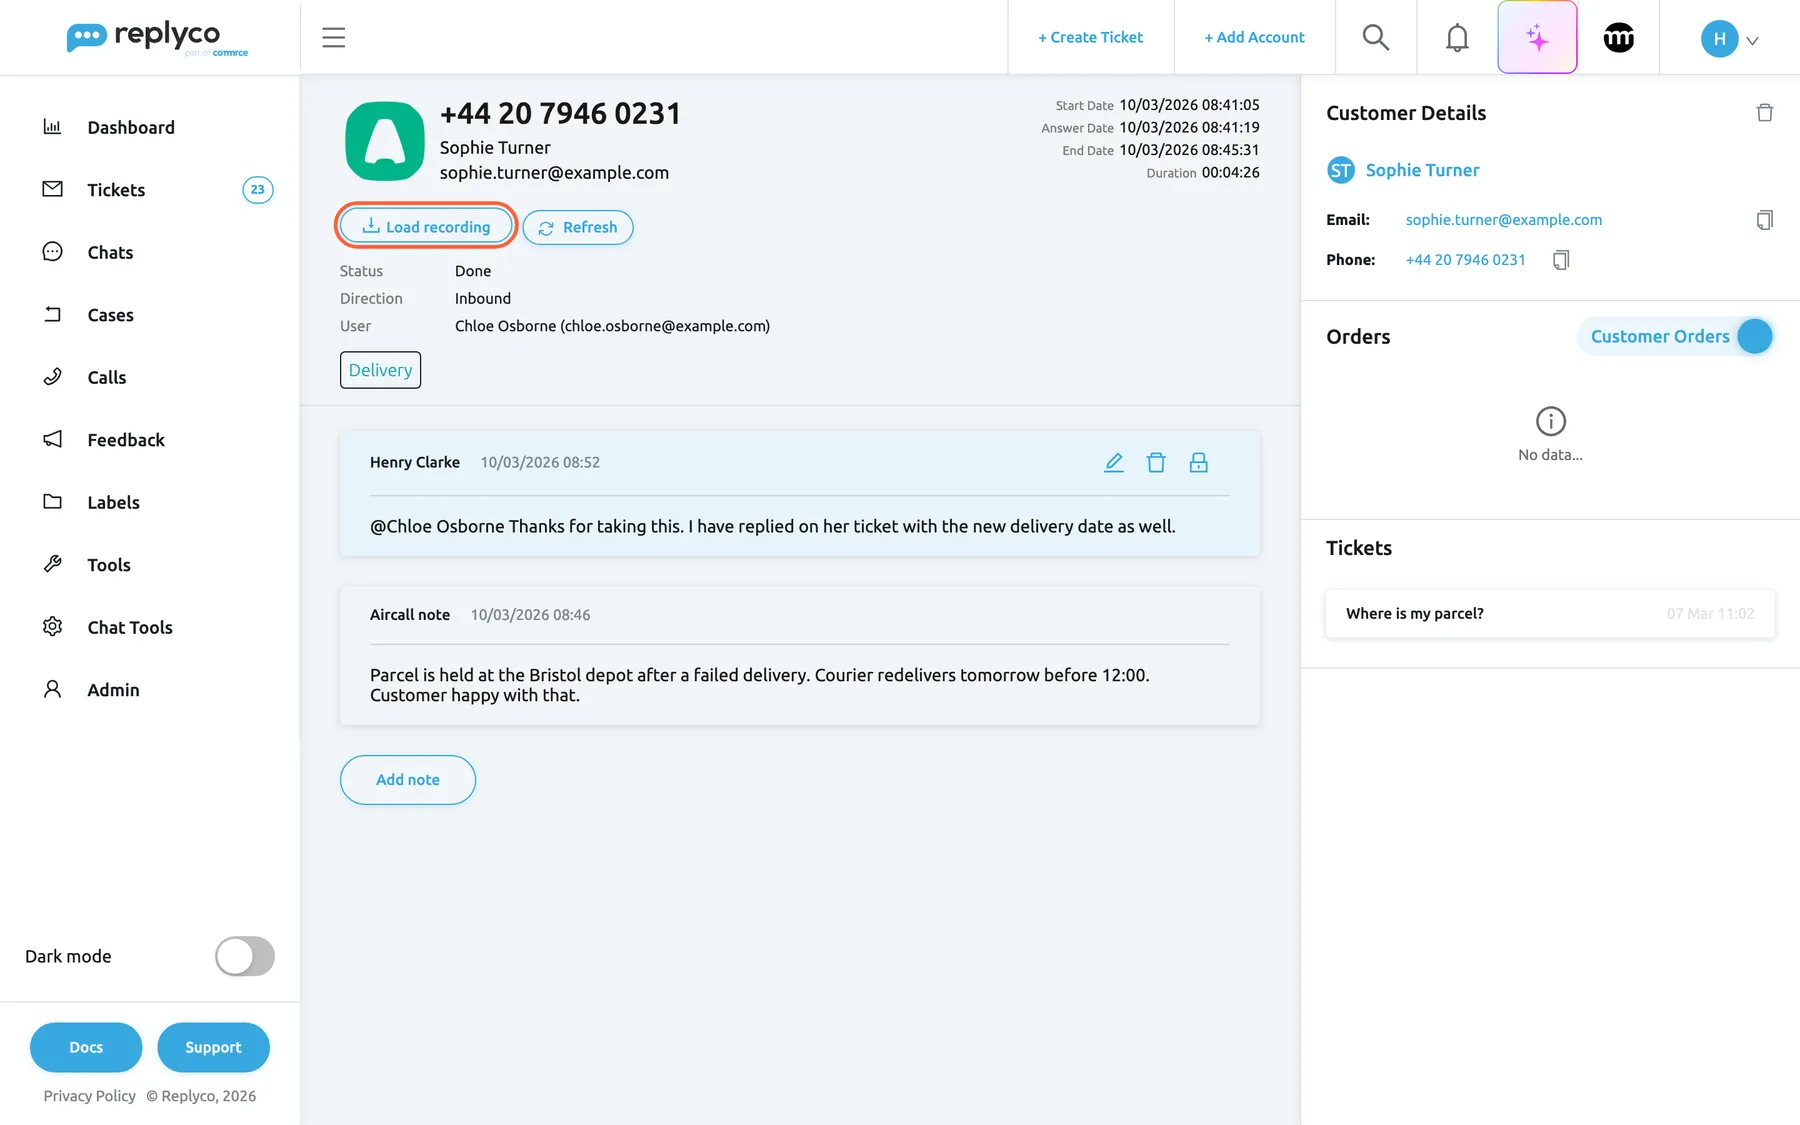
Task: Open the AI sparkle assistant
Action: pyautogui.click(x=1537, y=38)
